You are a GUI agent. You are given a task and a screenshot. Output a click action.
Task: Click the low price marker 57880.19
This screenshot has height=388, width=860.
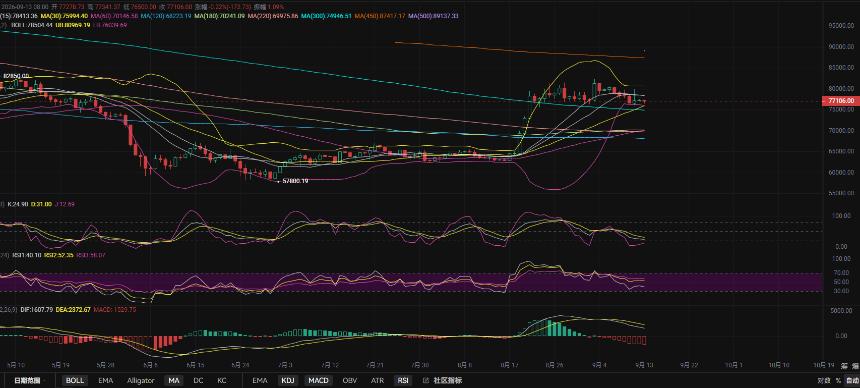click(x=295, y=181)
